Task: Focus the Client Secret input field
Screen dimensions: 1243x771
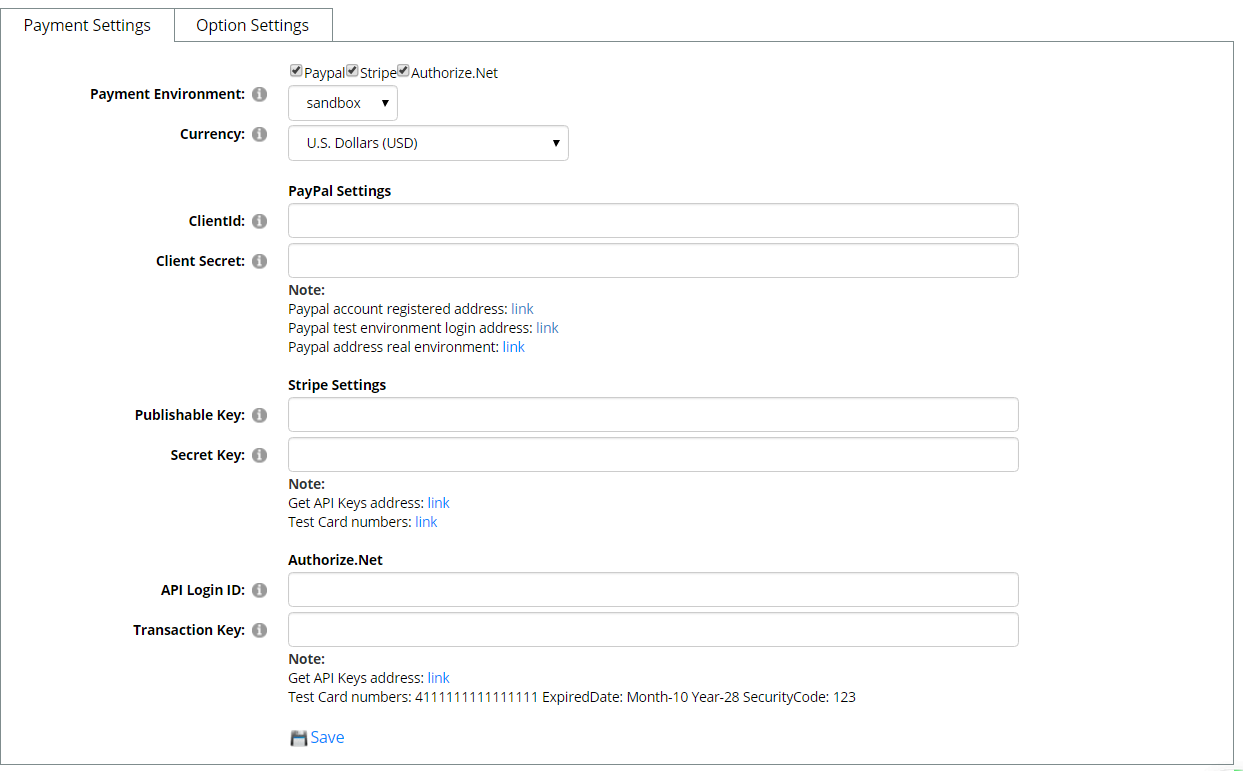Action: point(653,261)
